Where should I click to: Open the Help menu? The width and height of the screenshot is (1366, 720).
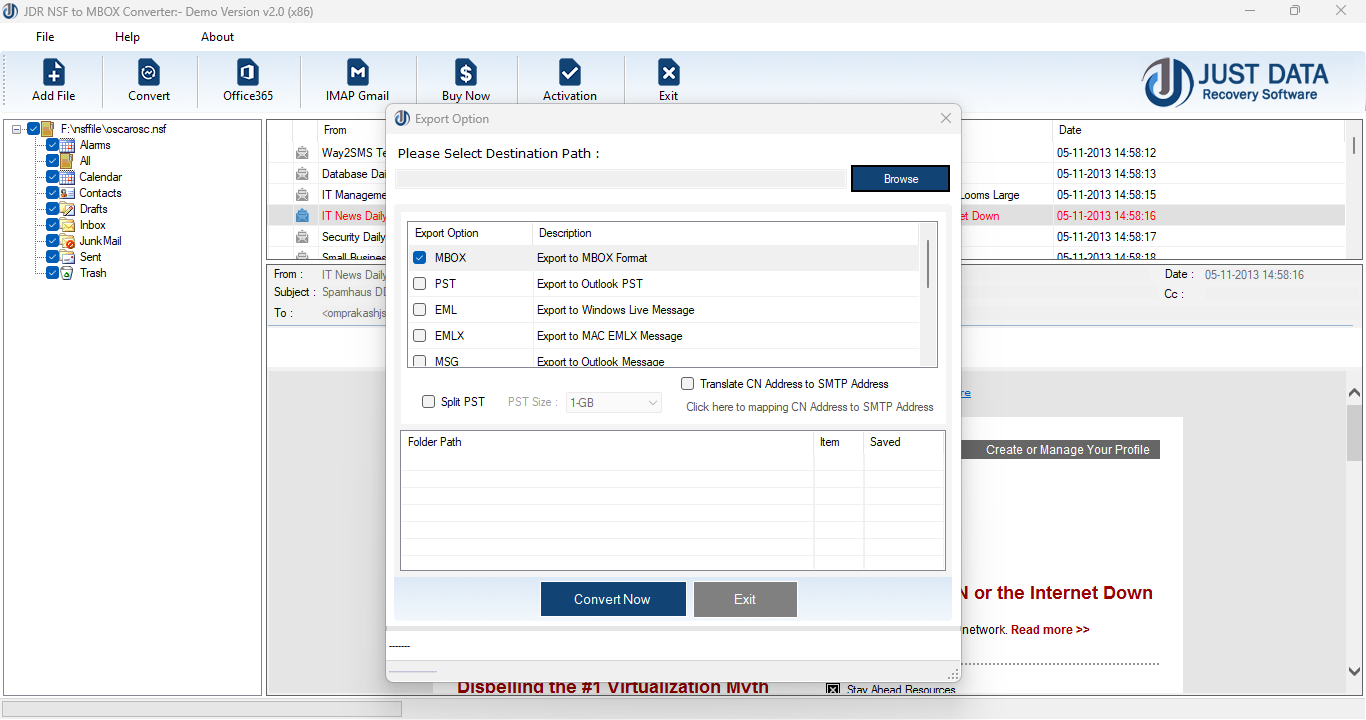coord(128,37)
